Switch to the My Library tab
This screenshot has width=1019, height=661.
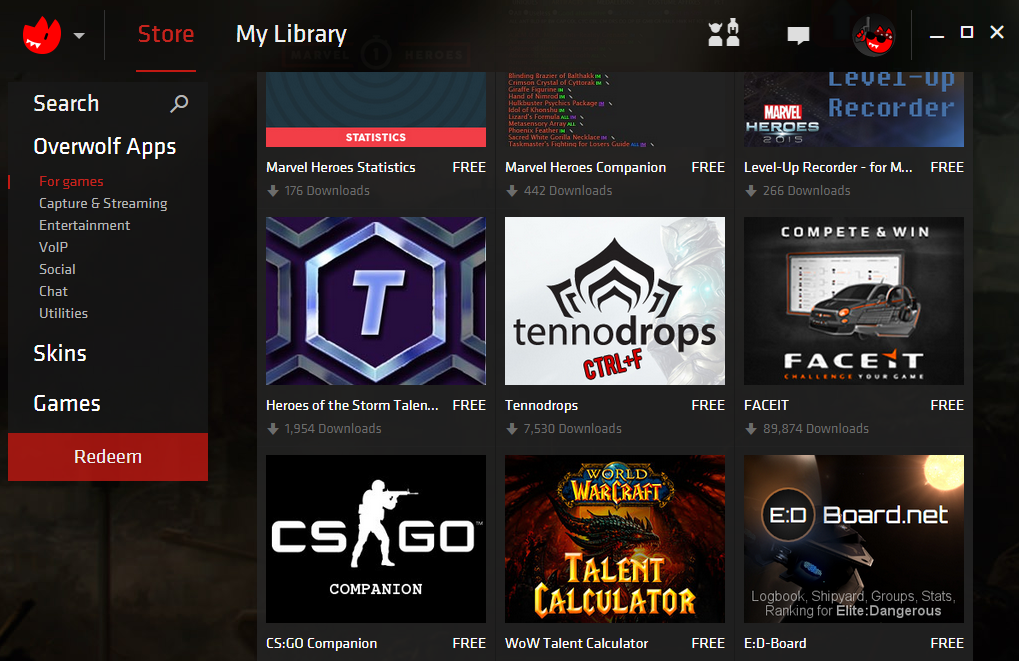[x=291, y=34]
